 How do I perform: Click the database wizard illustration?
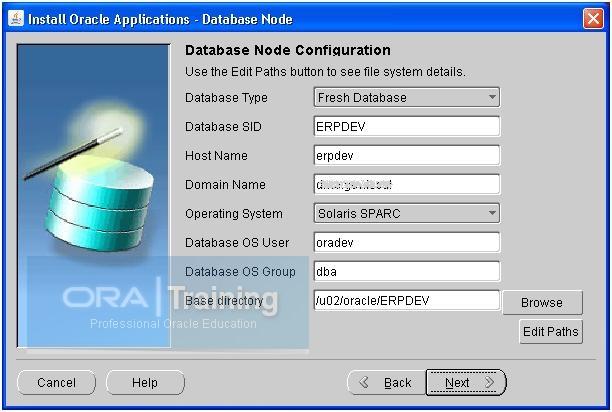(x=94, y=195)
